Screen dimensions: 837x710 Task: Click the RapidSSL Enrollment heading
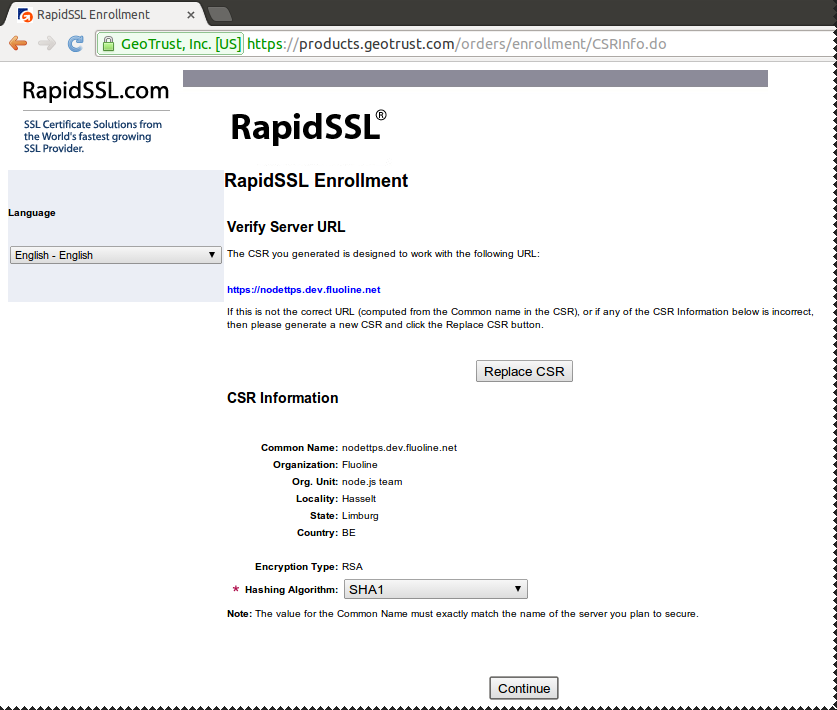tap(316, 180)
